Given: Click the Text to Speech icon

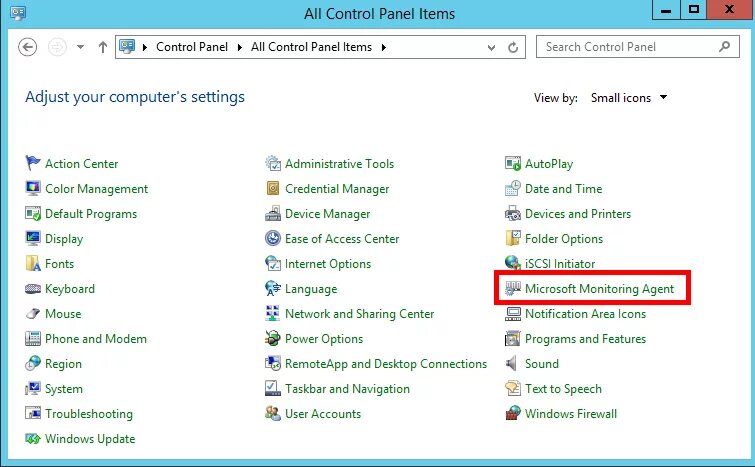Looking at the screenshot, I should [513, 389].
